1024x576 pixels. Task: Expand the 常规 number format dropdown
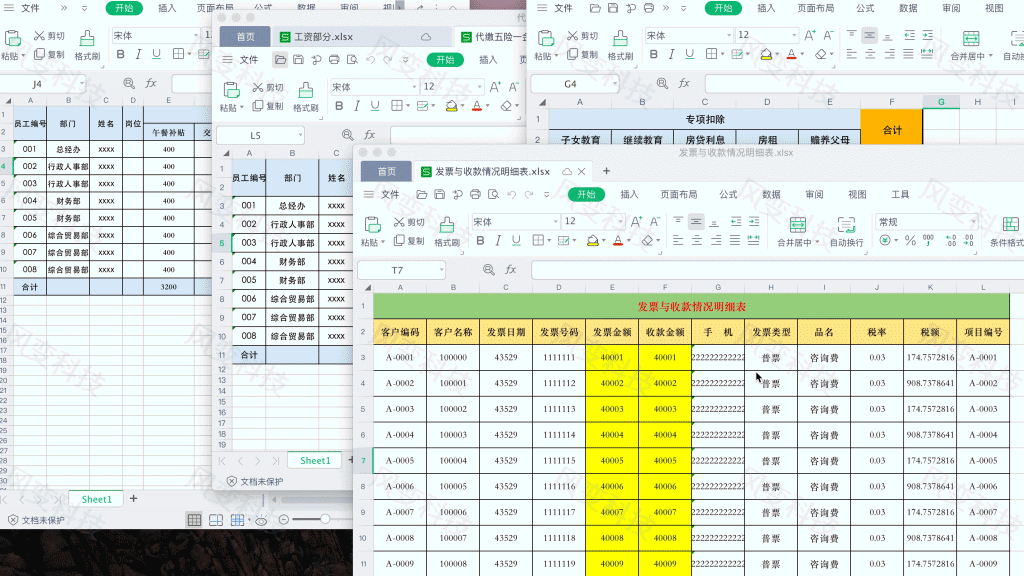[973, 221]
